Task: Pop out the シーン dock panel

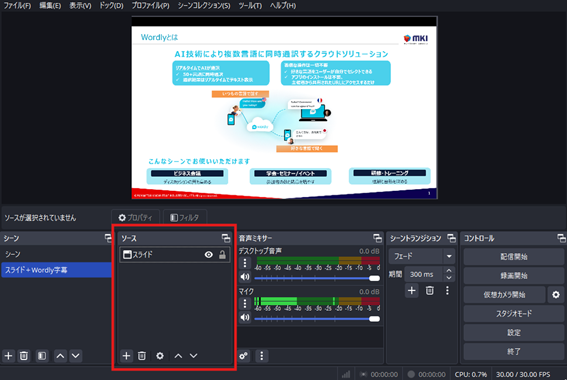Action: click(108, 238)
